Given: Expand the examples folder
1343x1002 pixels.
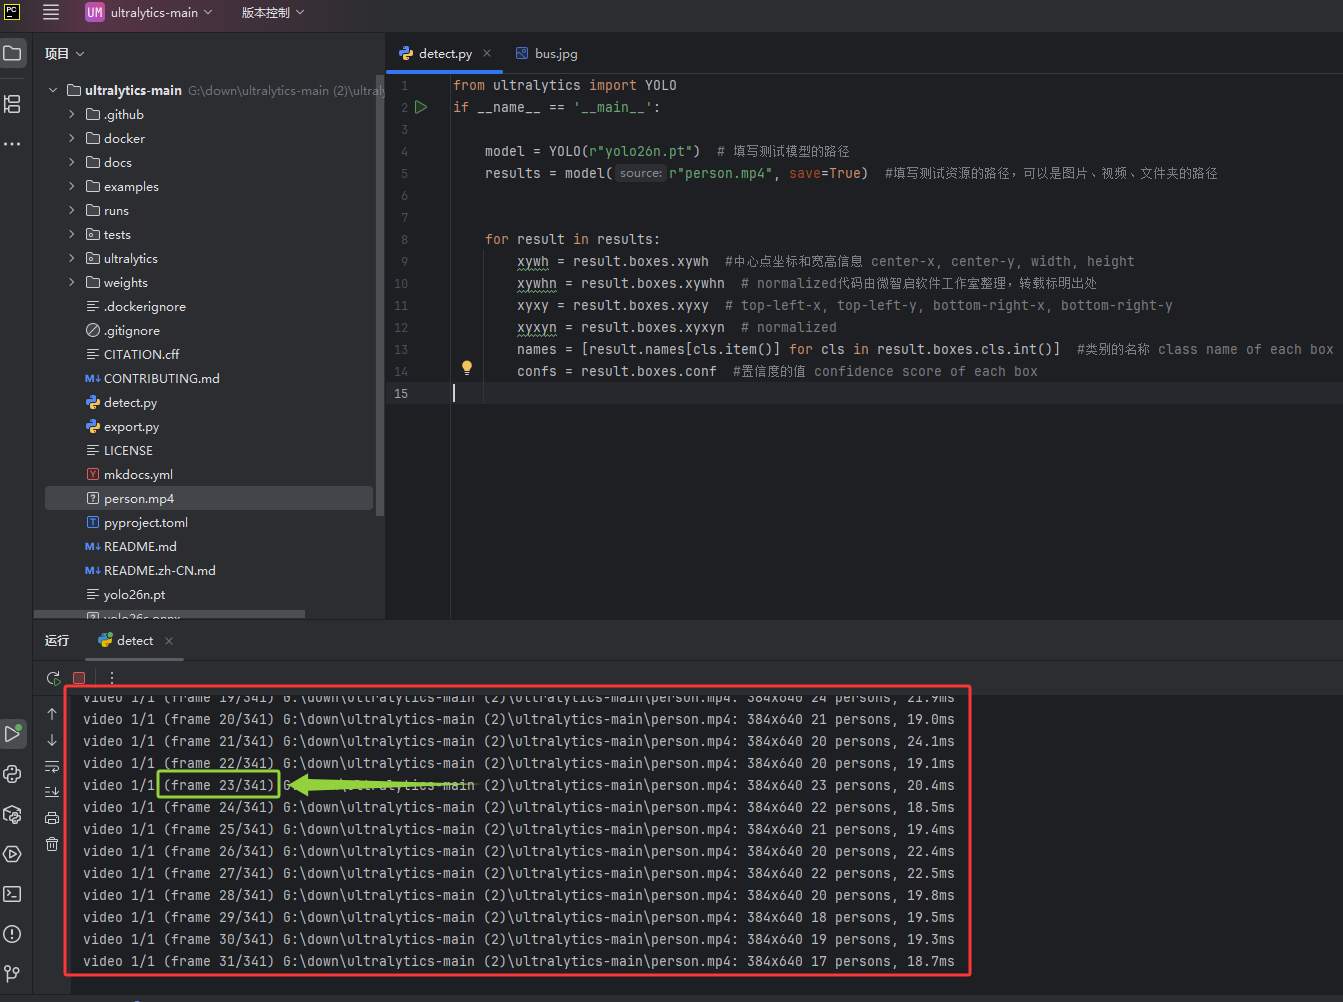Looking at the screenshot, I should pos(72,186).
